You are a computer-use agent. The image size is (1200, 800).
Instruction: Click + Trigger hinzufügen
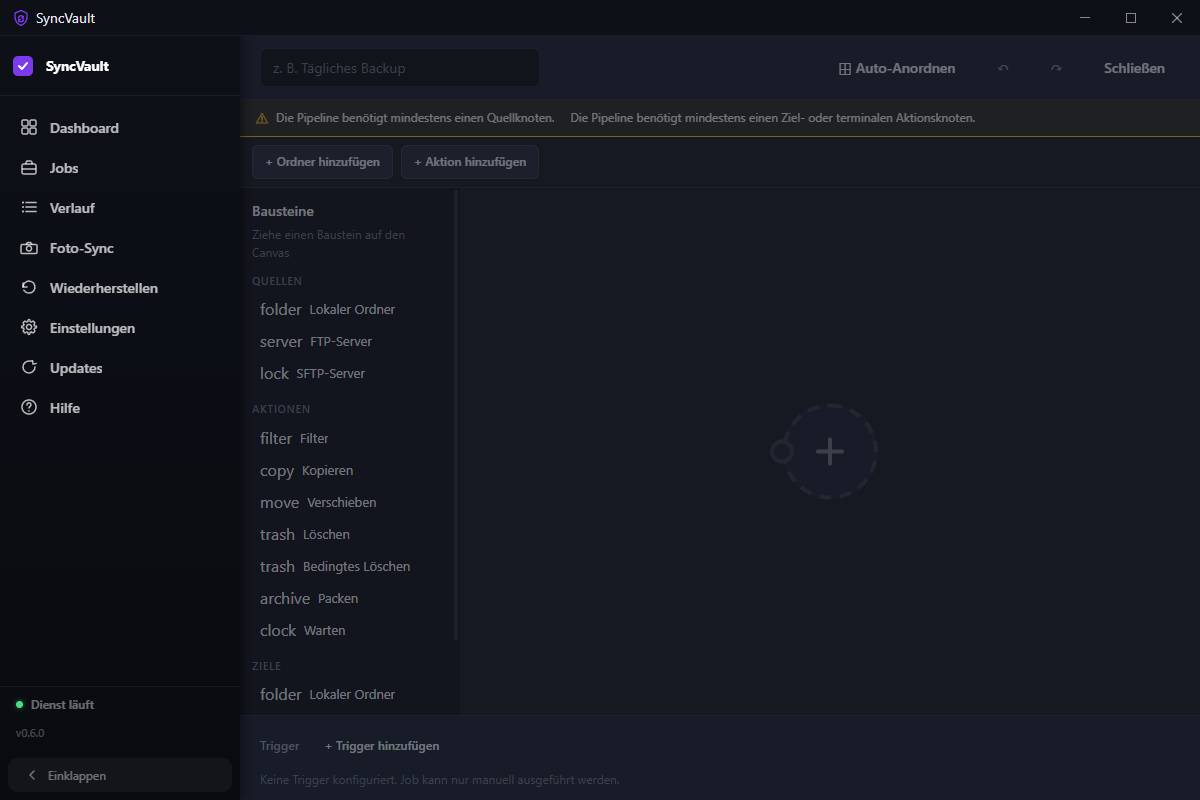[x=382, y=746]
